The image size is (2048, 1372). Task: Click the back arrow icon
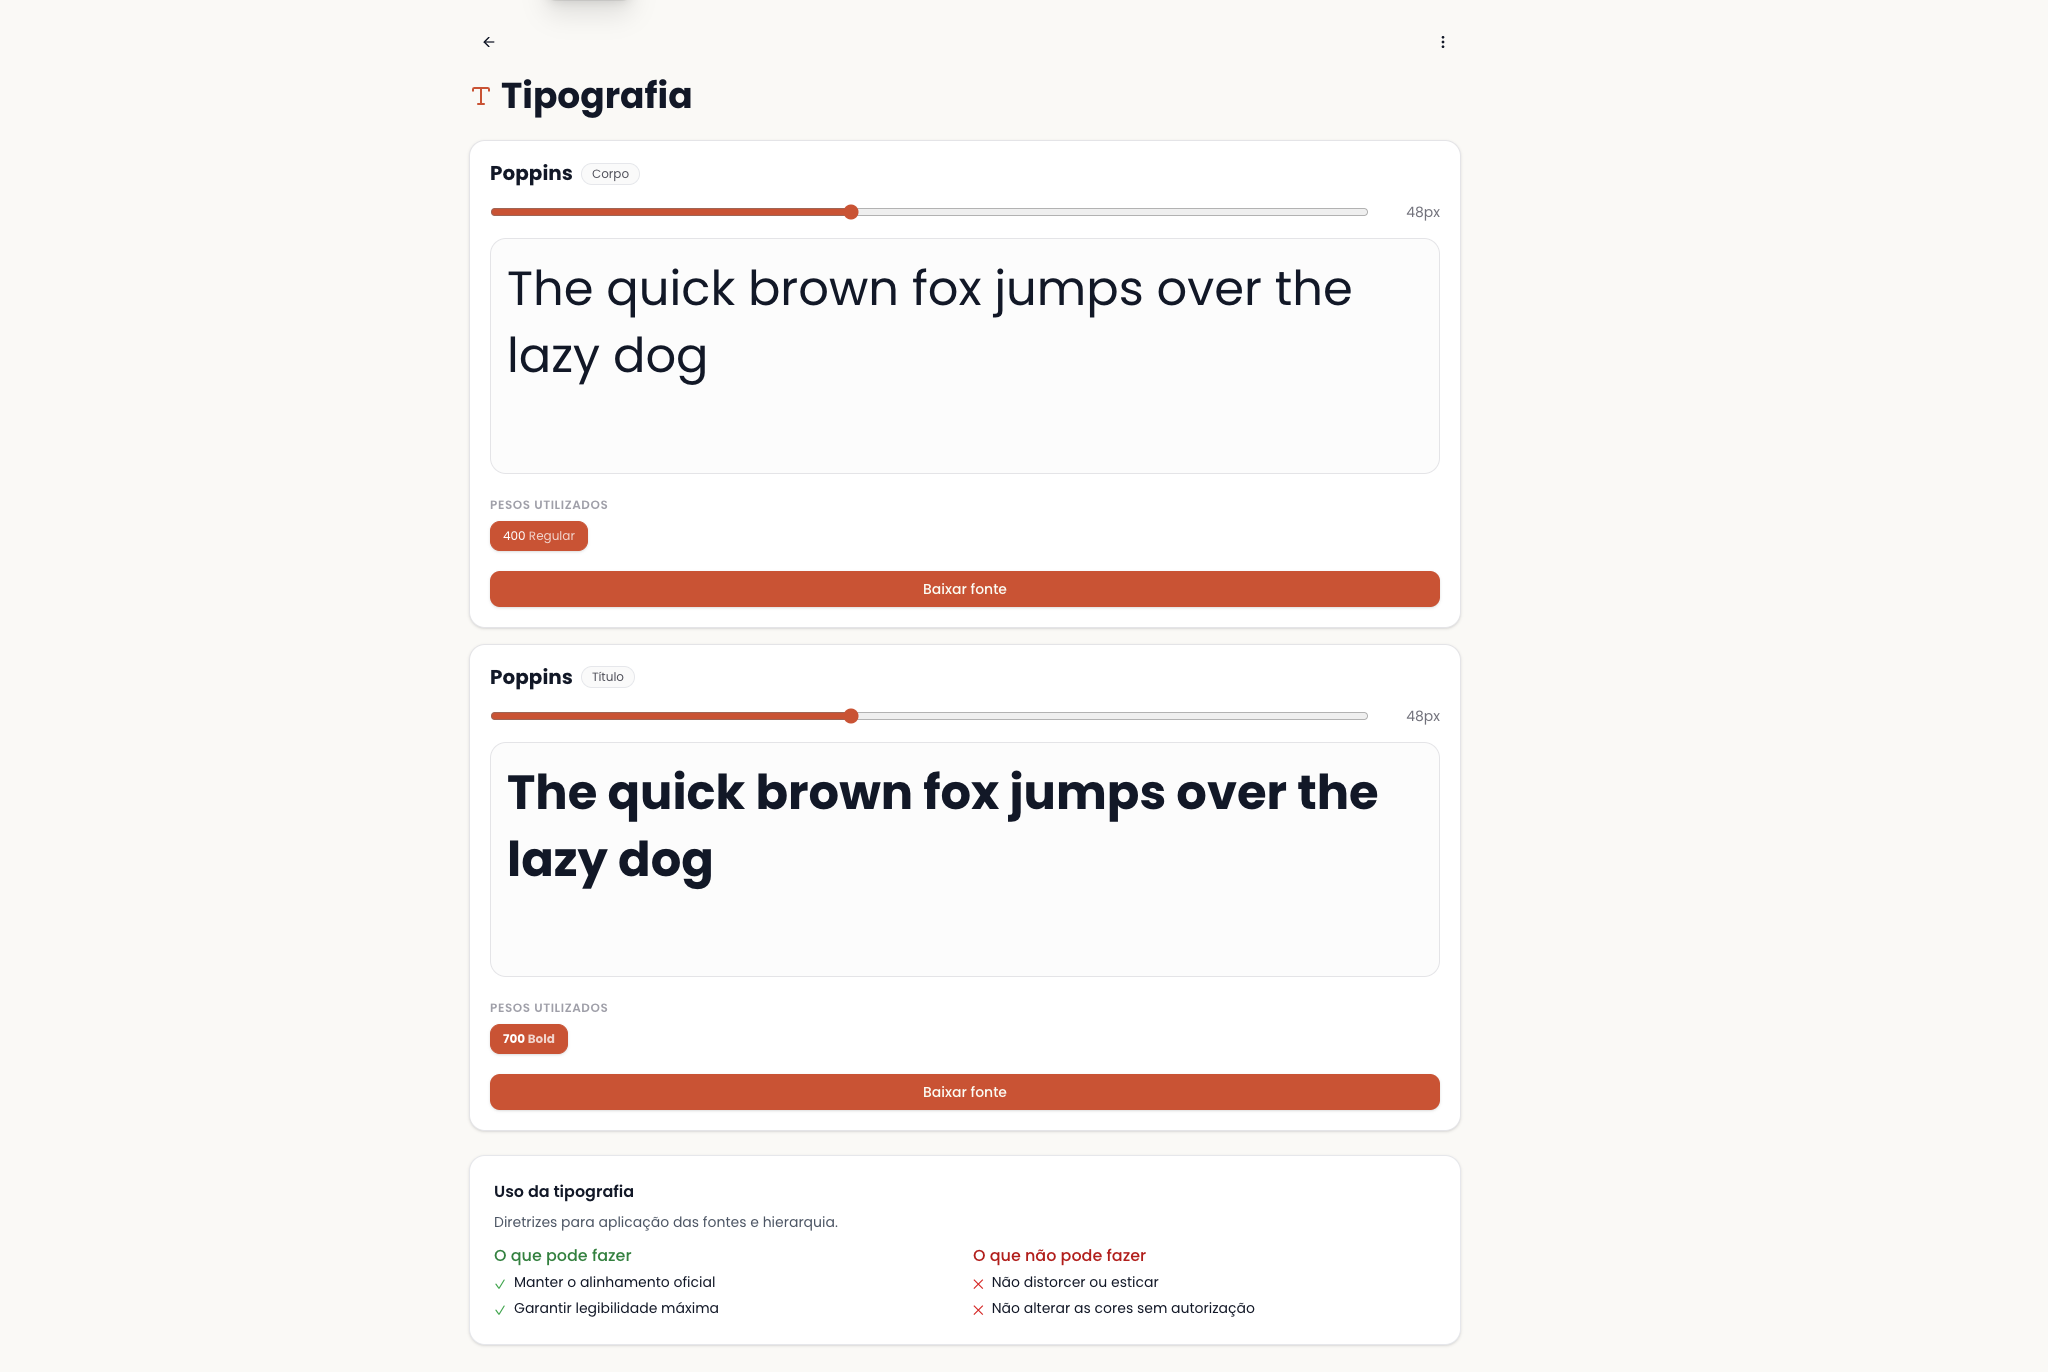tap(488, 42)
